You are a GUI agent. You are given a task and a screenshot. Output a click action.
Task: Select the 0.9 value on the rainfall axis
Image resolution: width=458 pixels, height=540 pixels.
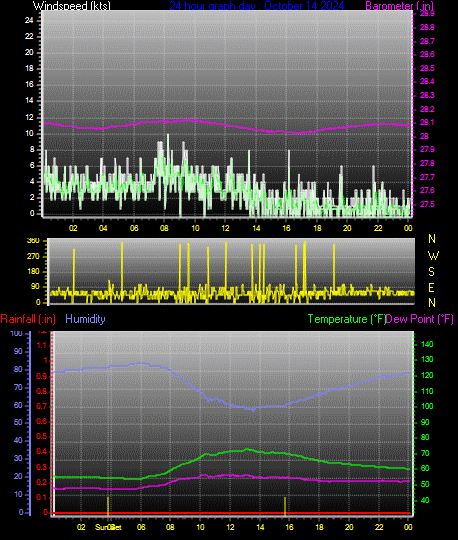[42, 376]
